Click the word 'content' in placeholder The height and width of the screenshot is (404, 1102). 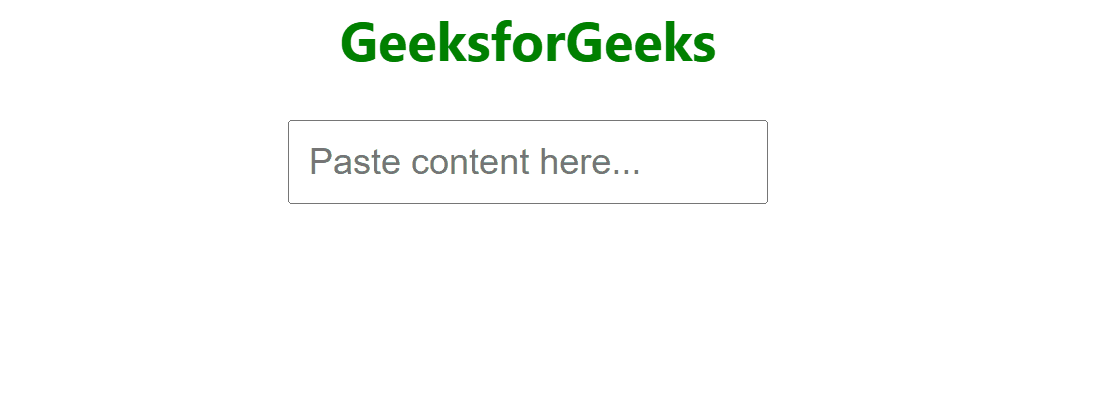pos(470,162)
